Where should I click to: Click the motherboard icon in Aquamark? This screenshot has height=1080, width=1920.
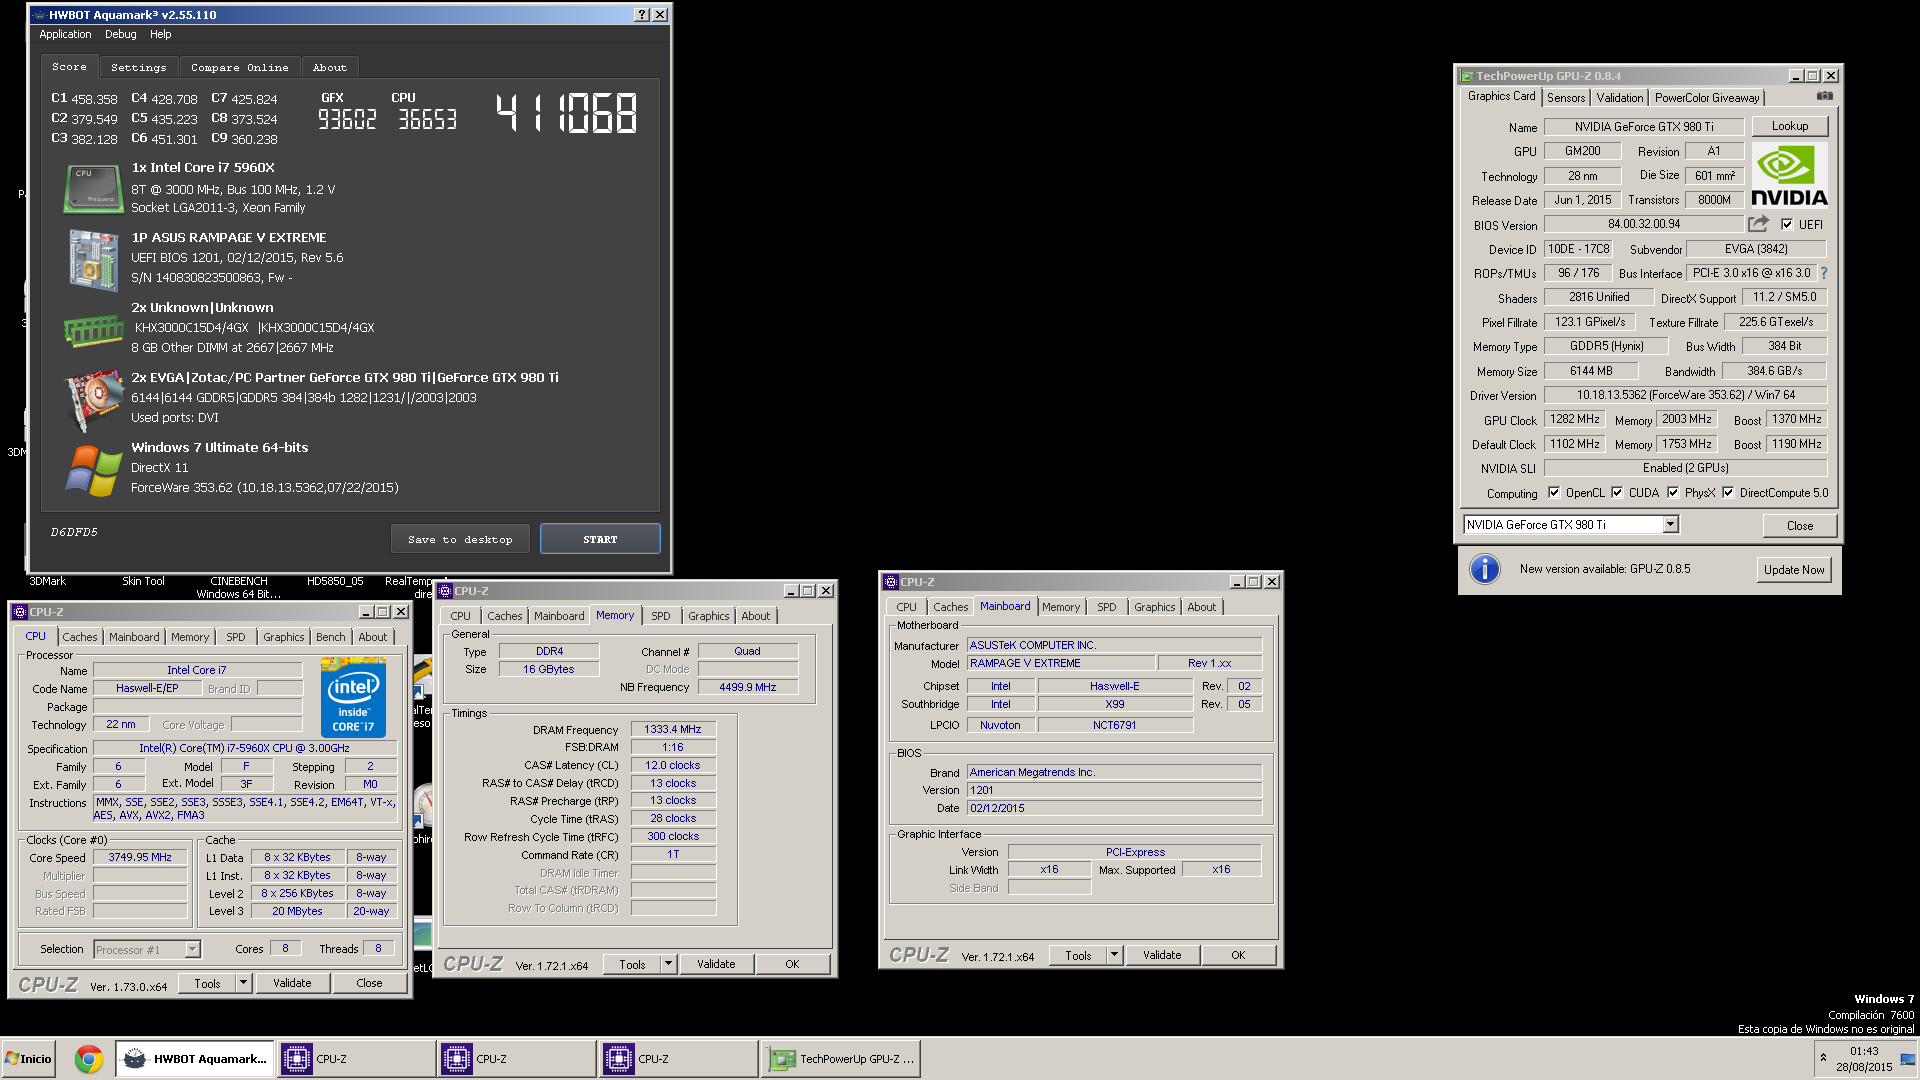click(93, 259)
